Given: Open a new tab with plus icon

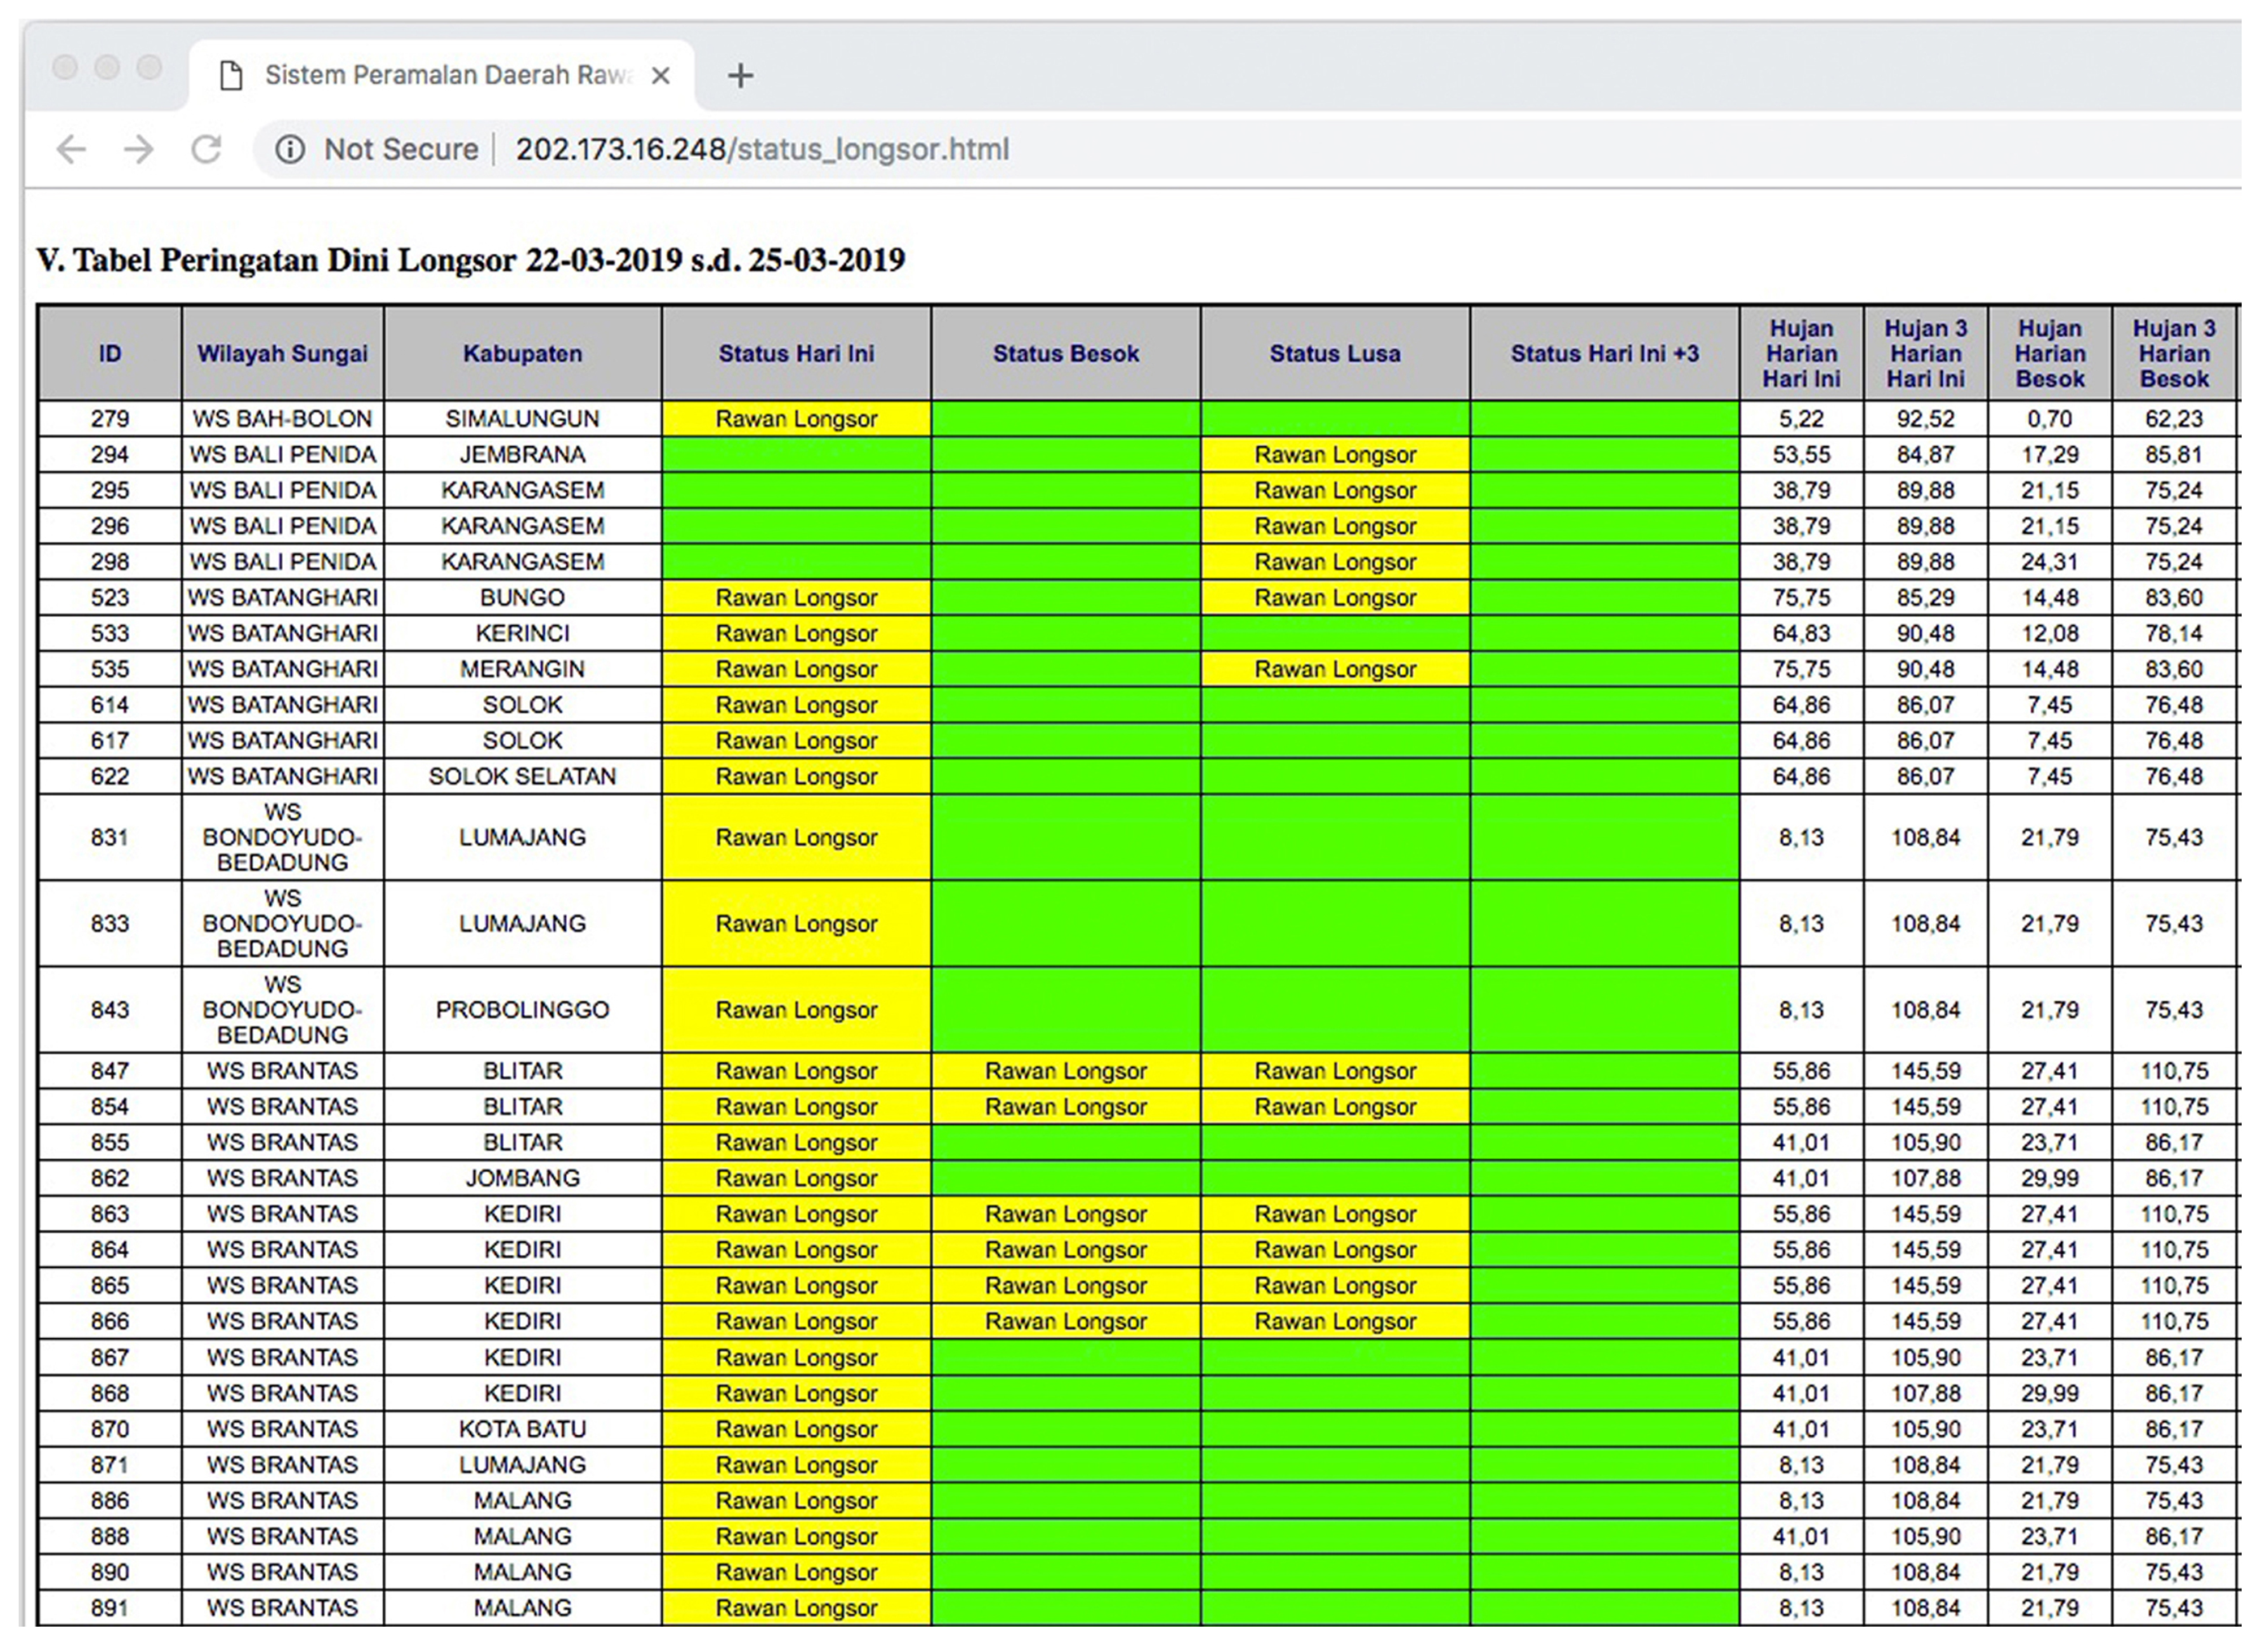Looking at the screenshot, I should click(740, 75).
